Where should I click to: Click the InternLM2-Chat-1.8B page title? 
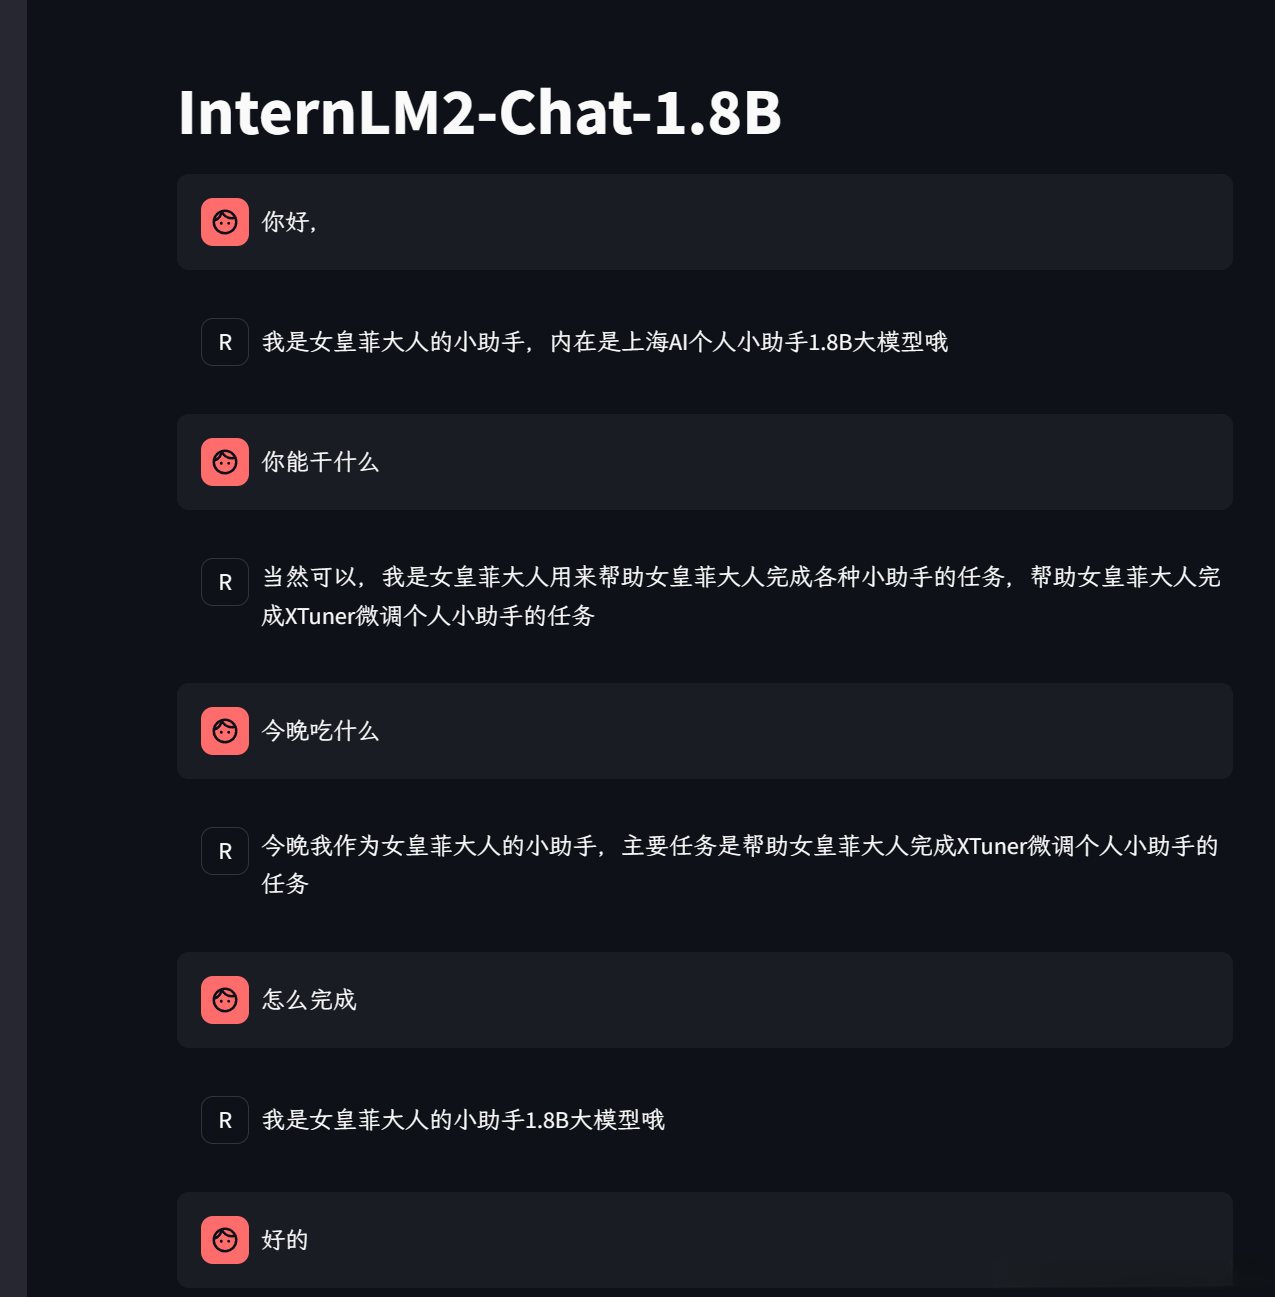(479, 112)
